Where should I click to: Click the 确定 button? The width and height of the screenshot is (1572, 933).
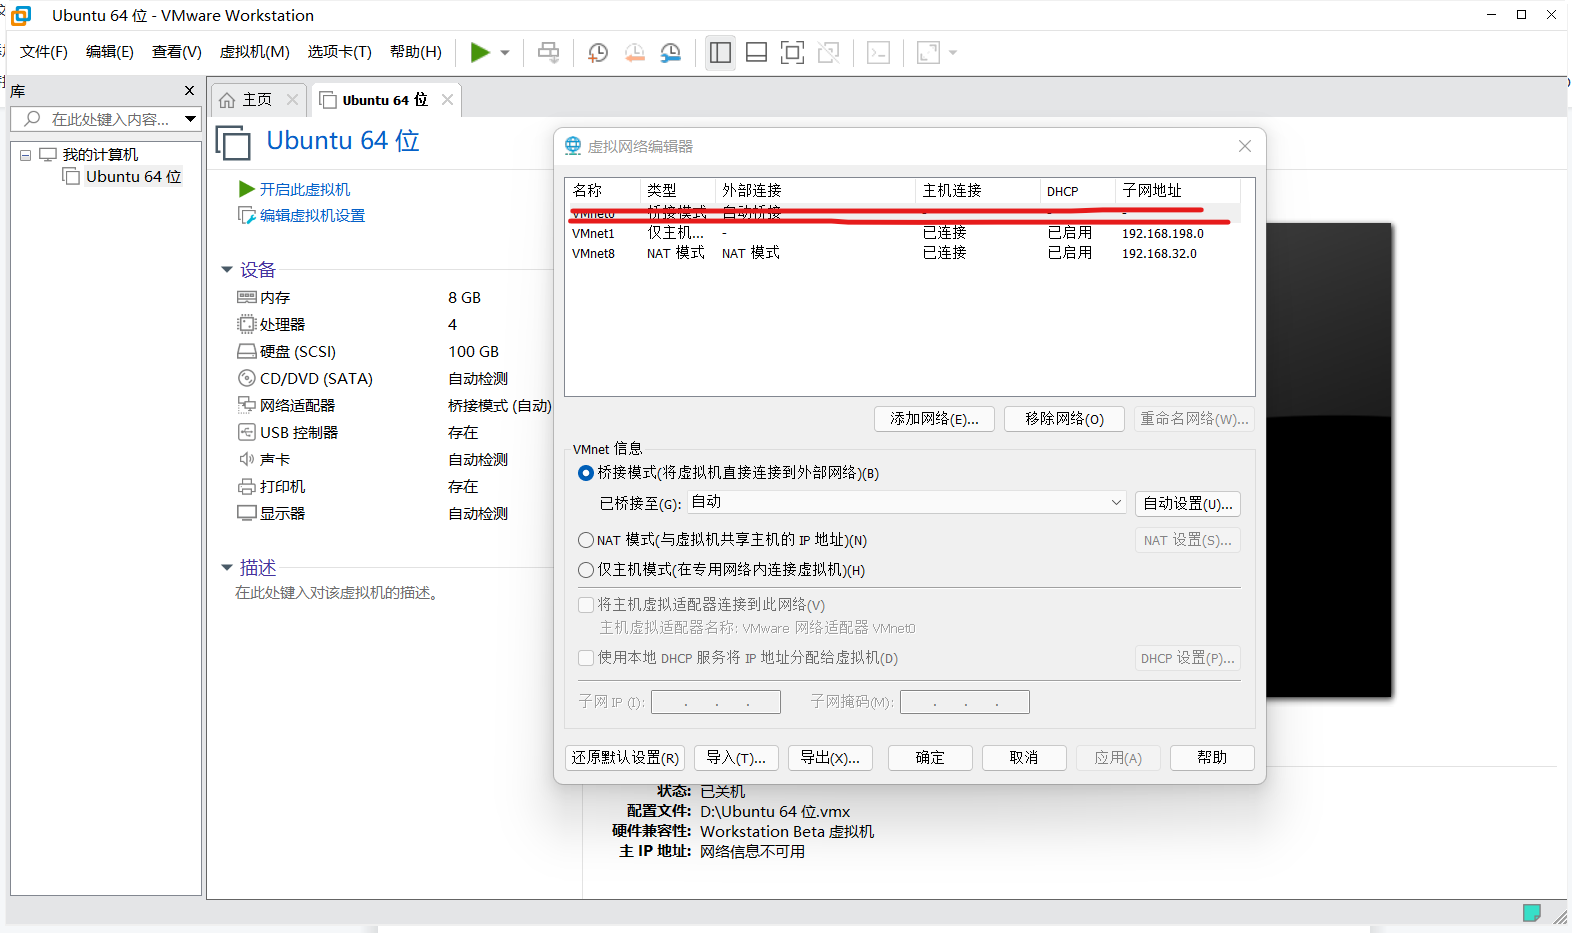click(x=930, y=758)
